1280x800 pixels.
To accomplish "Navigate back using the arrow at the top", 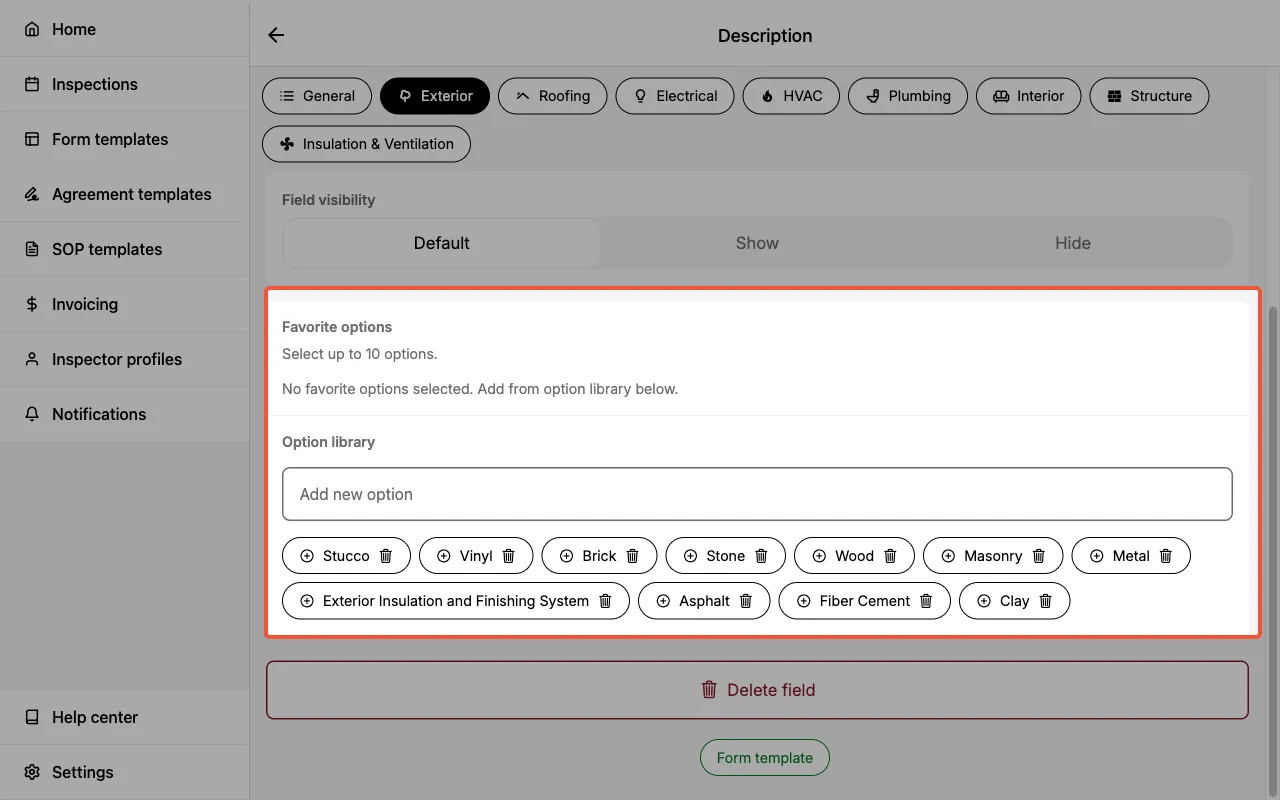I will [x=276, y=34].
